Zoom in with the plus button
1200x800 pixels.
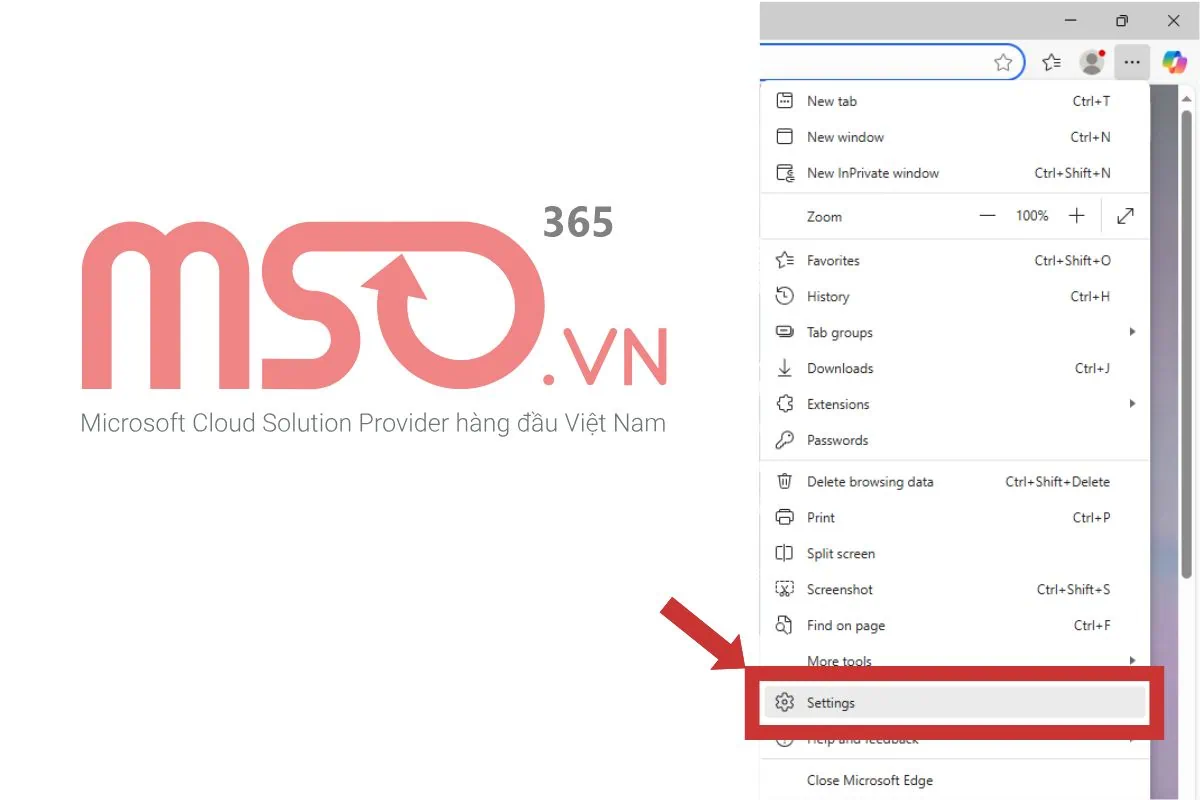(x=1076, y=216)
